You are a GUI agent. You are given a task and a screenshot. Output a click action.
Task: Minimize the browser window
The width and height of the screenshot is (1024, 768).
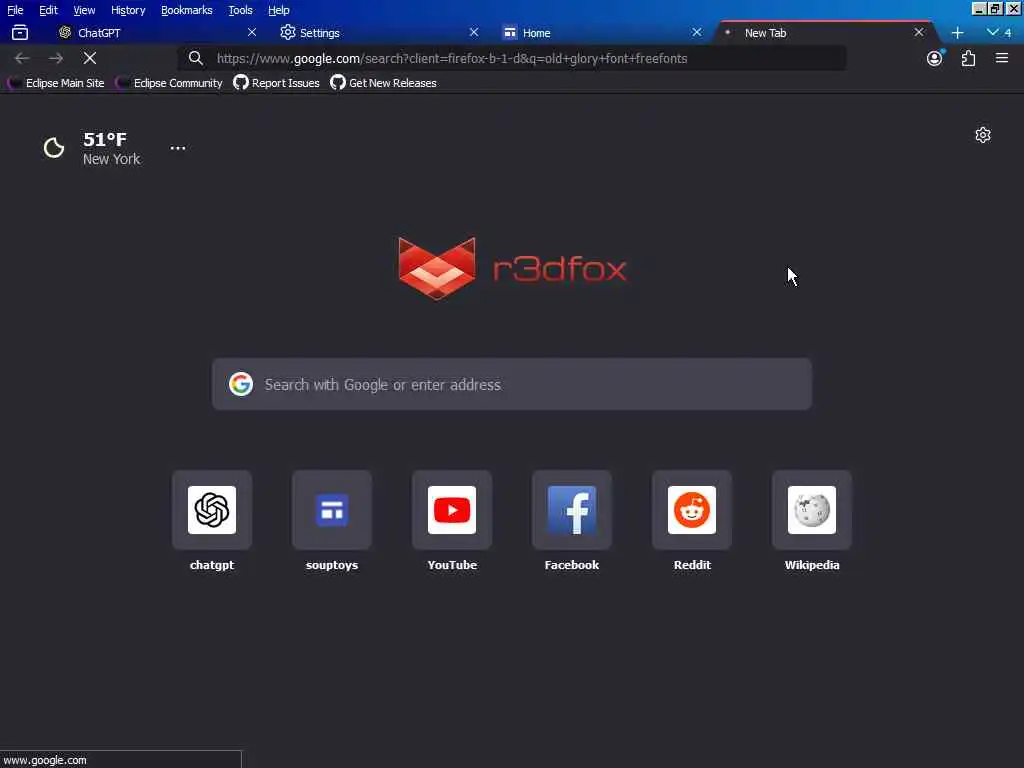[x=978, y=8]
